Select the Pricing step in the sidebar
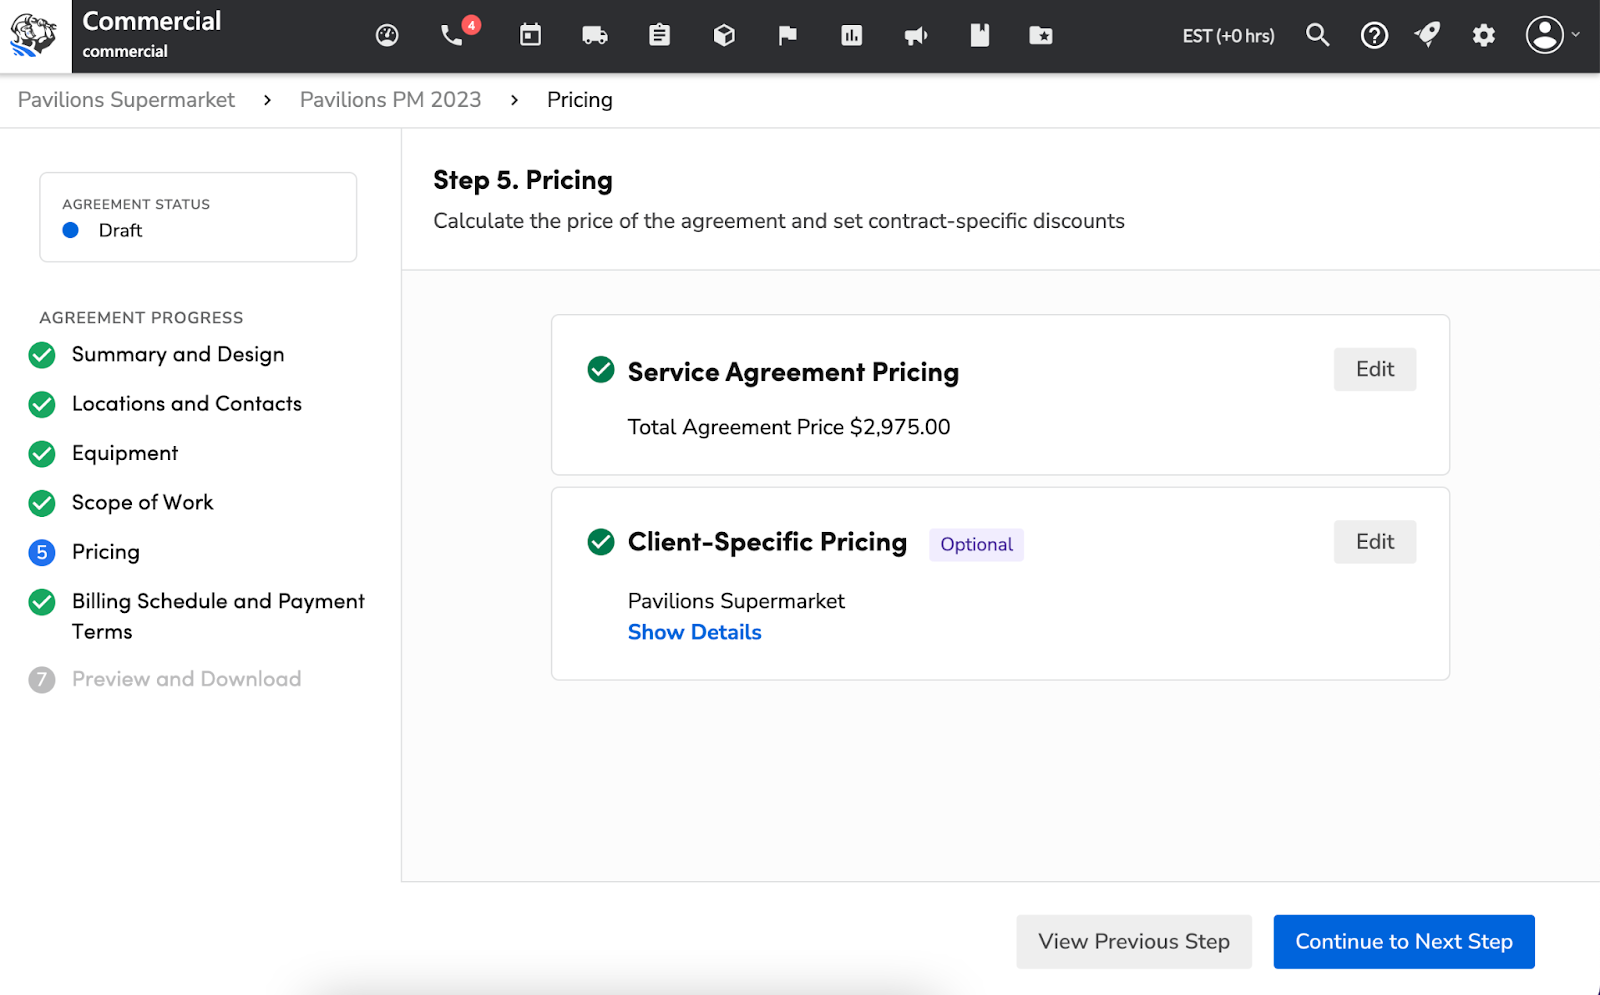The width and height of the screenshot is (1600, 995). (105, 551)
